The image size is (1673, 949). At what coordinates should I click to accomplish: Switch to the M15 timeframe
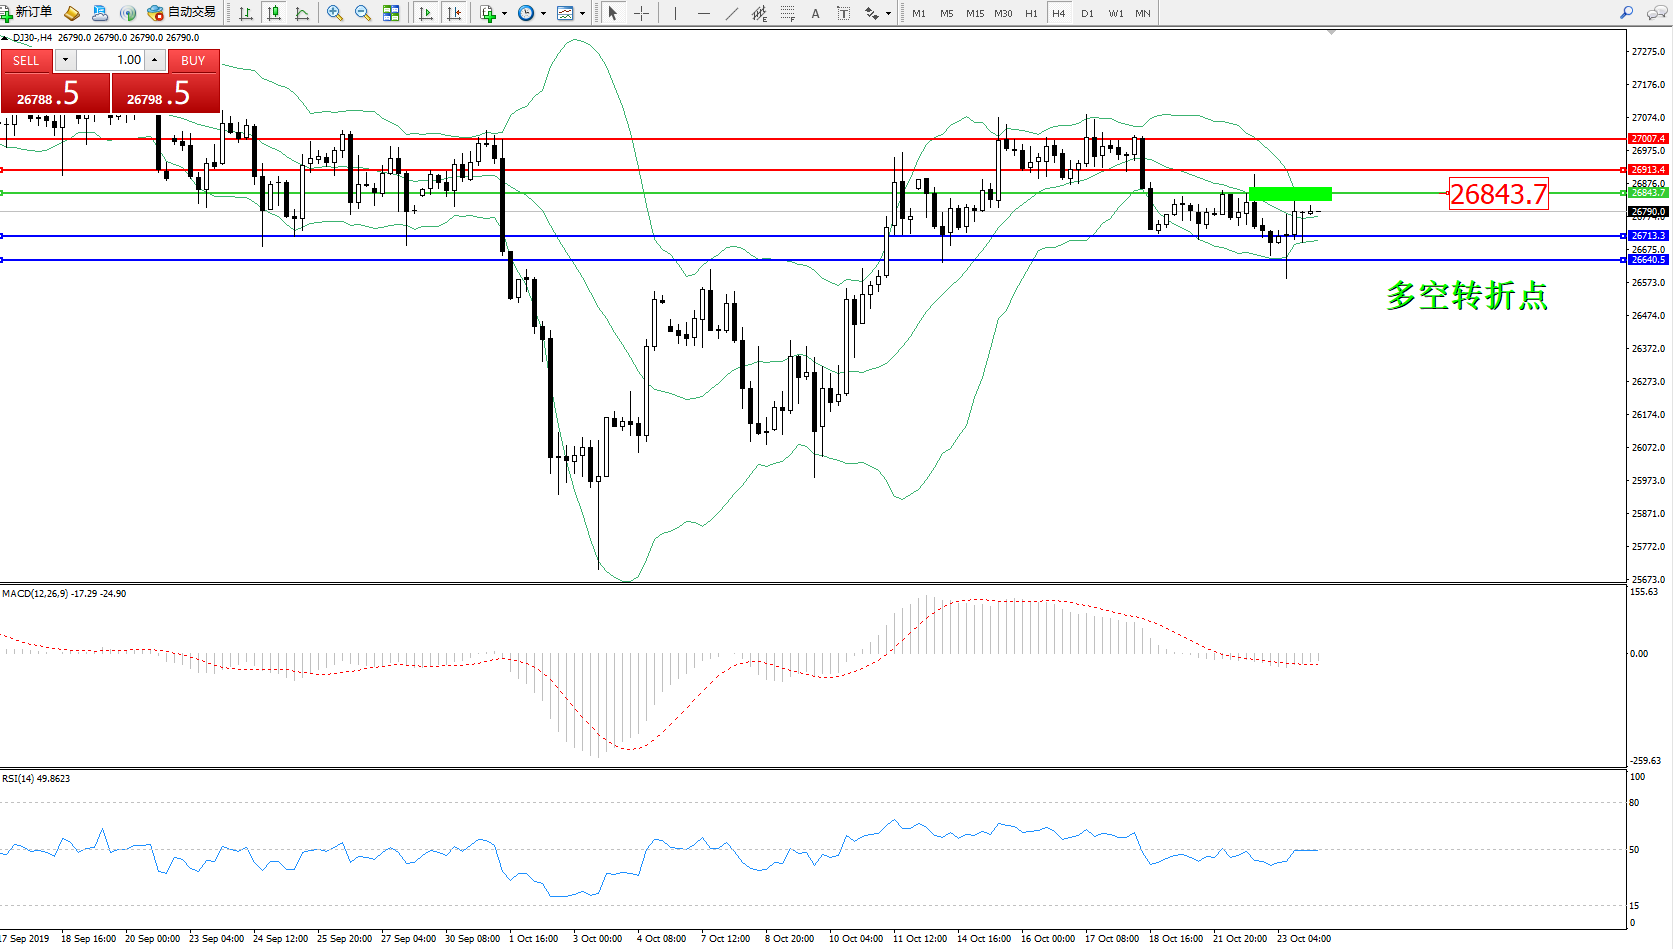pyautogui.click(x=974, y=13)
